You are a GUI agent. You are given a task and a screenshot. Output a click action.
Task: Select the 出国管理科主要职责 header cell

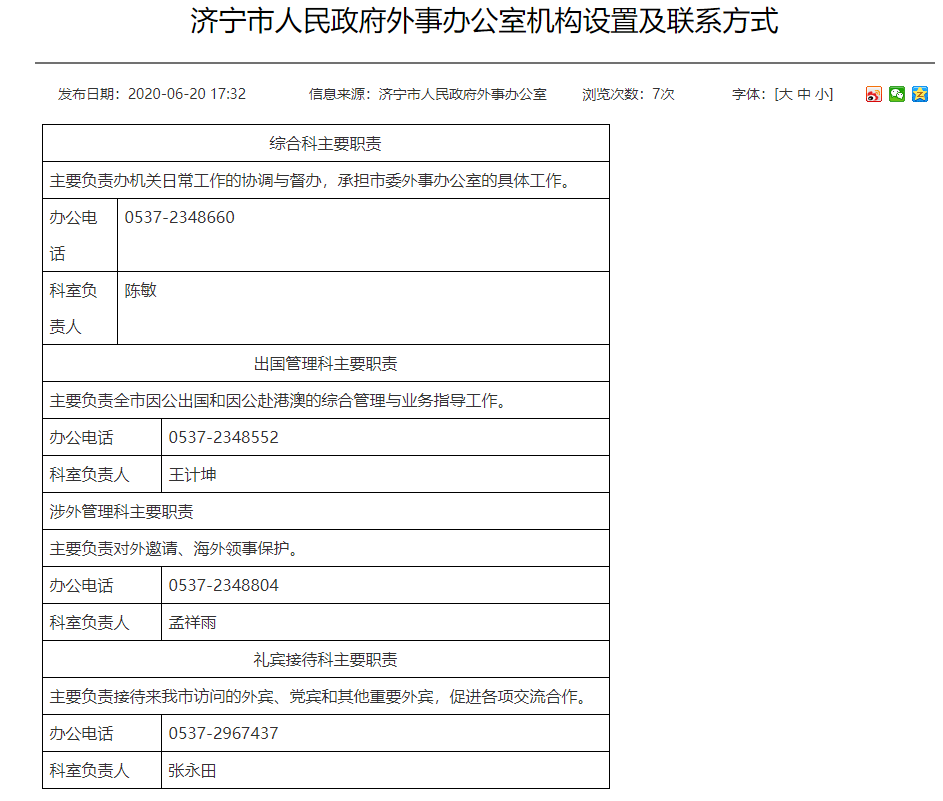(325, 363)
